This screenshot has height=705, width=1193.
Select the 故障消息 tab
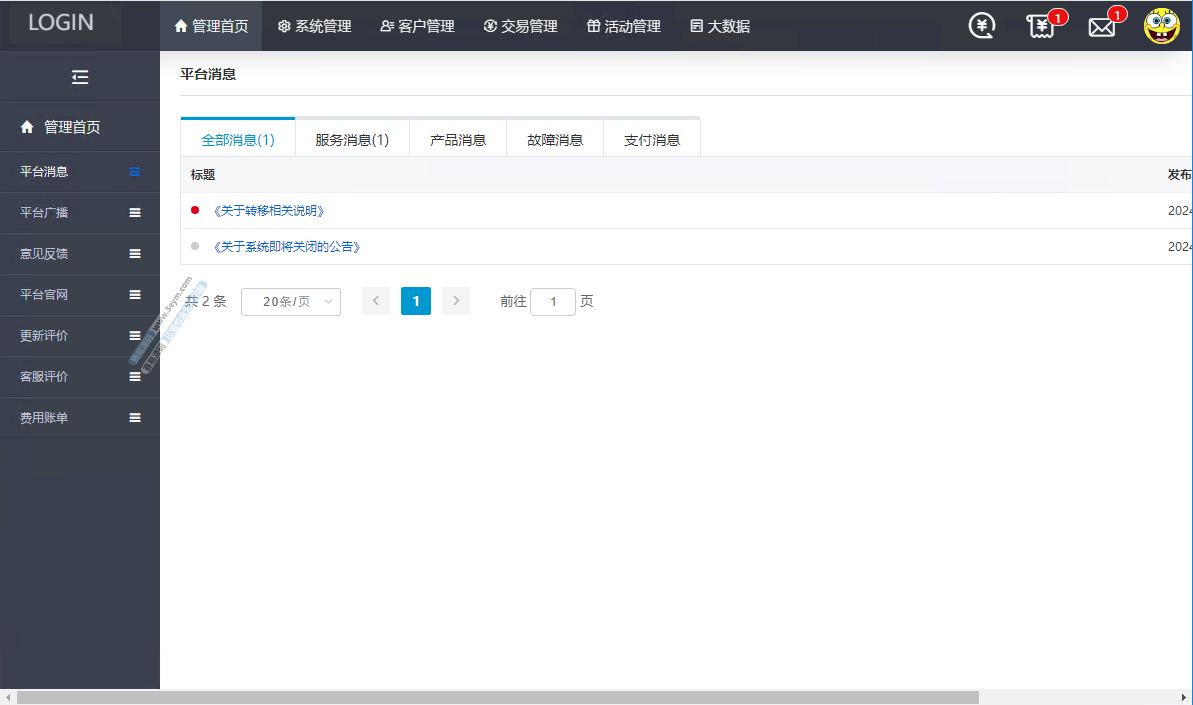click(555, 140)
